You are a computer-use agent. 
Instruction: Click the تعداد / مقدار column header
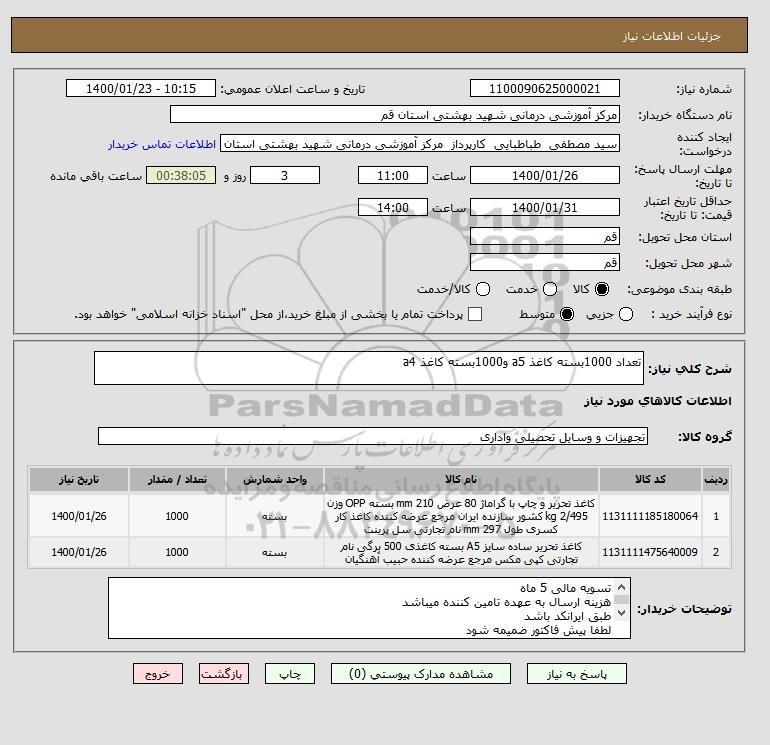(x=177, y=479)
